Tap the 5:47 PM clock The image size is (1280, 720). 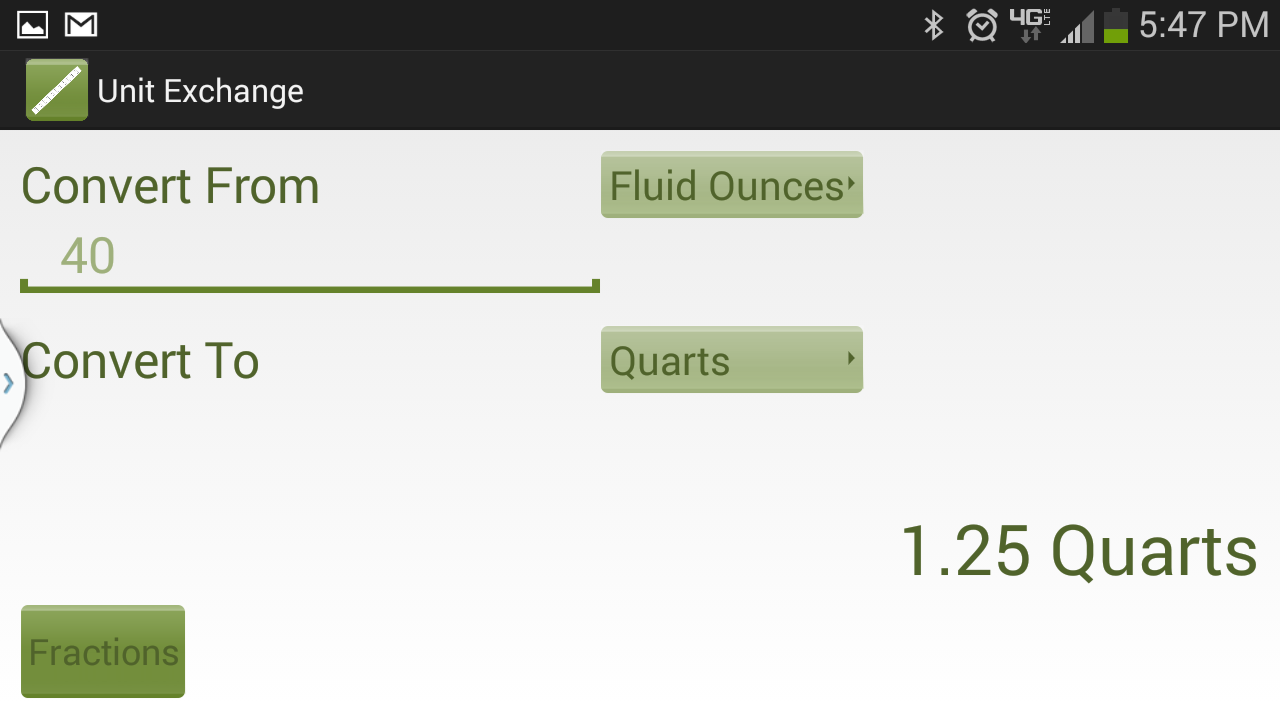(x=1204, y=25)
